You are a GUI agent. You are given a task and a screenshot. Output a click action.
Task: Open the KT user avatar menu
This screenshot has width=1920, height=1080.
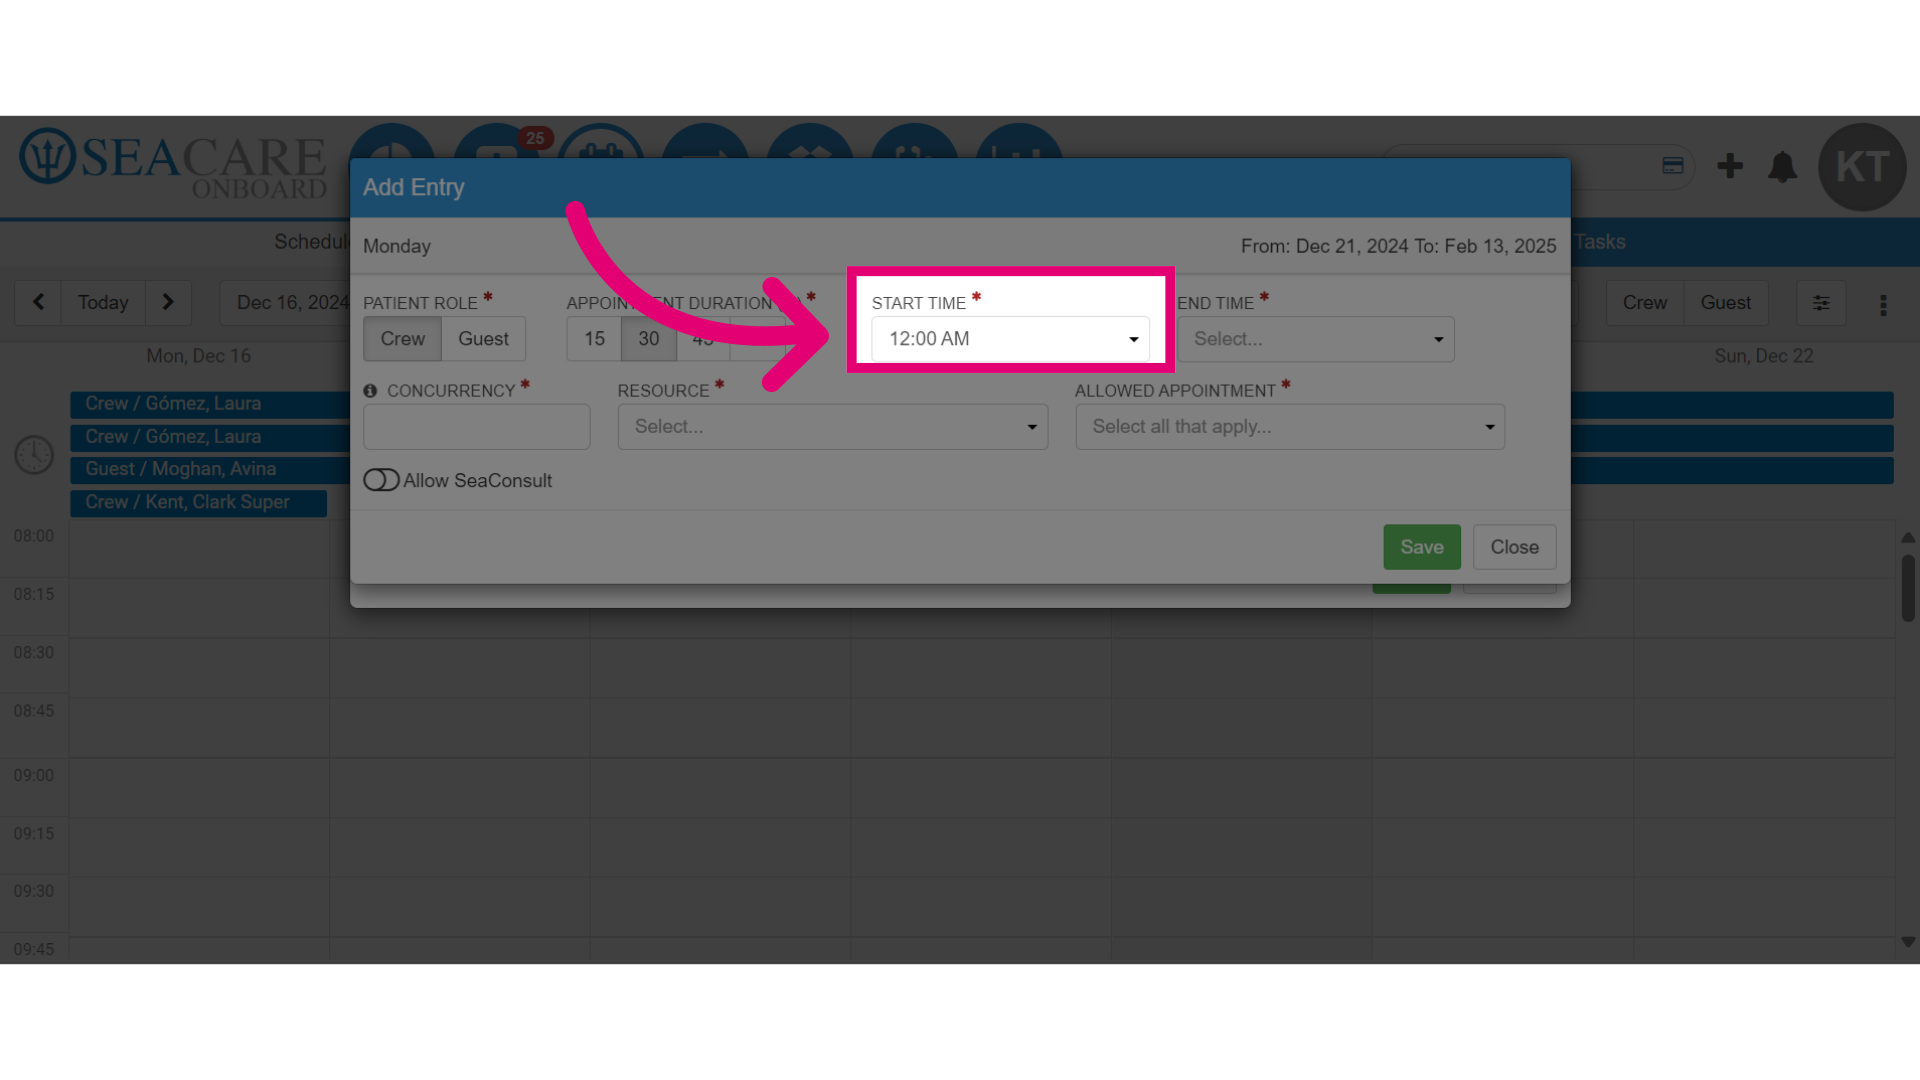tap(1862, 167)
